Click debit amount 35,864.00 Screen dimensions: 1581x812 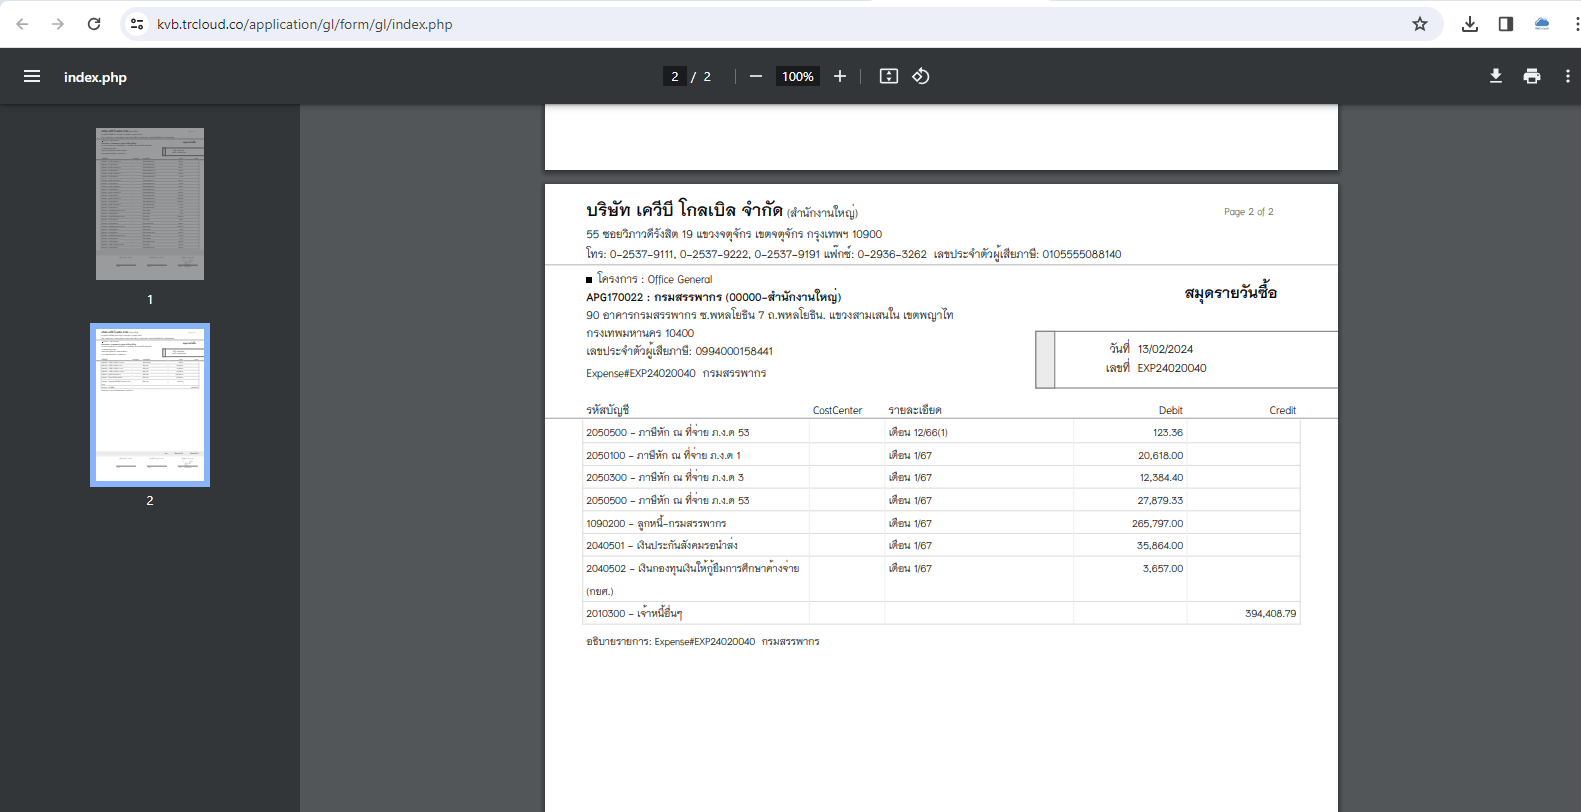click(1160, 546)
